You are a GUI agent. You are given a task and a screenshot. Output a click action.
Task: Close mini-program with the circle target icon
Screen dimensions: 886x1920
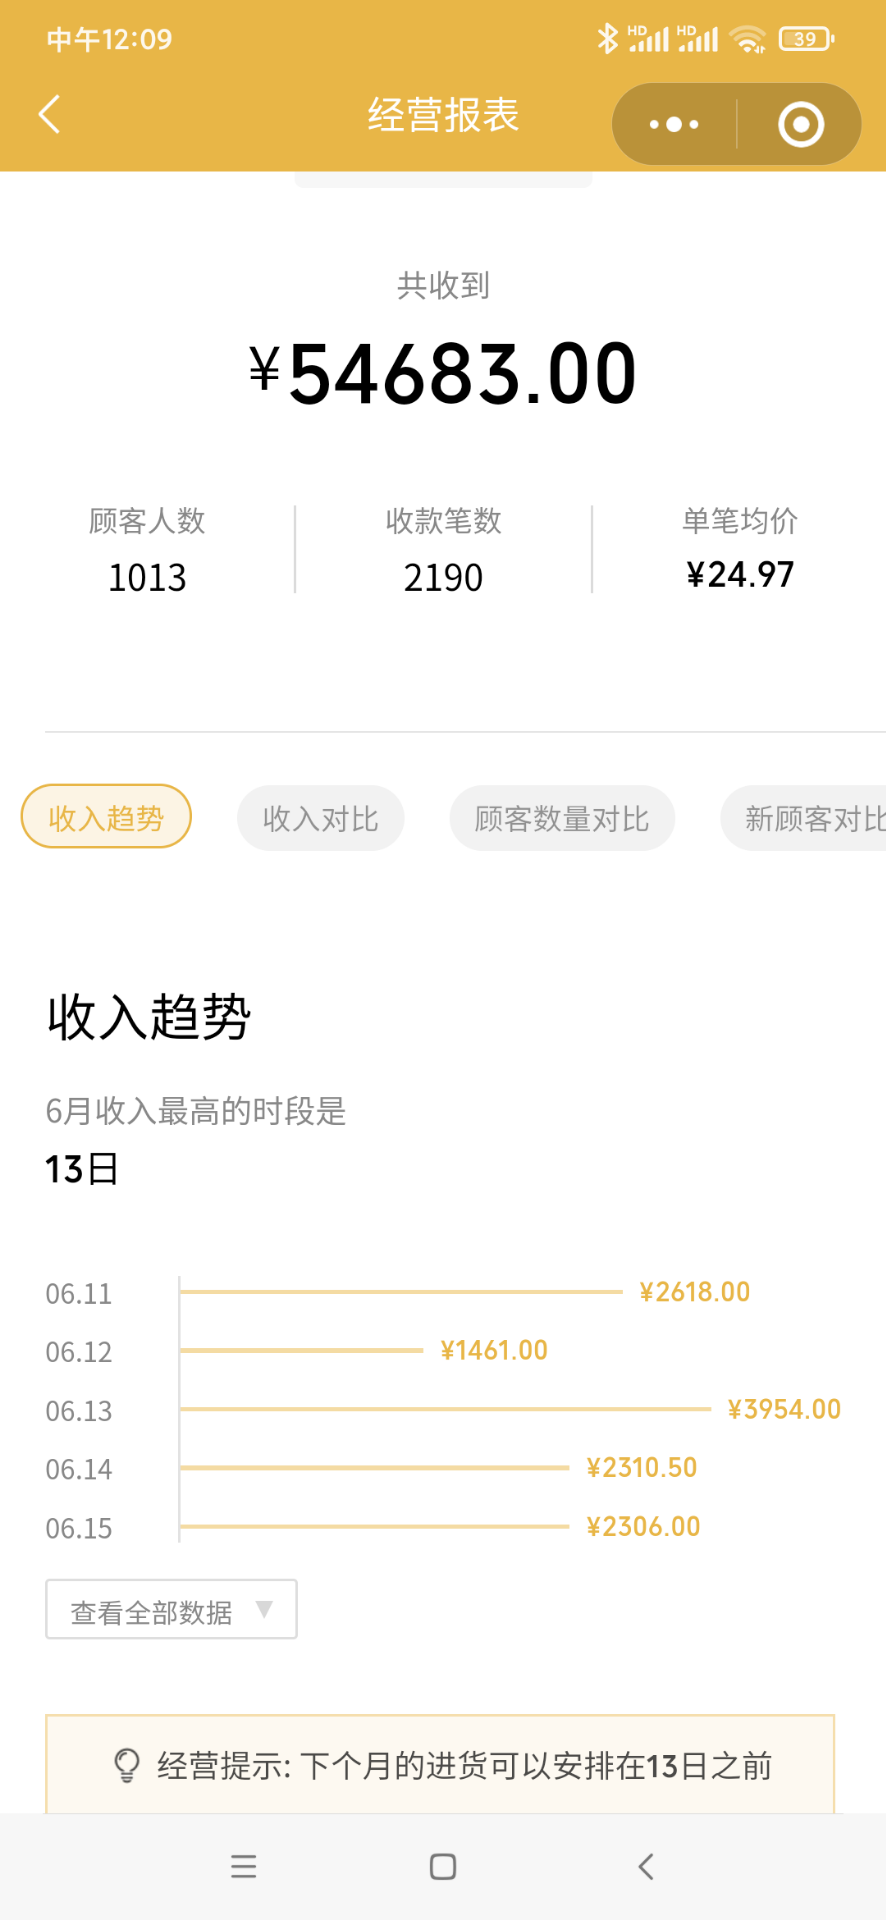click(801, 124)
